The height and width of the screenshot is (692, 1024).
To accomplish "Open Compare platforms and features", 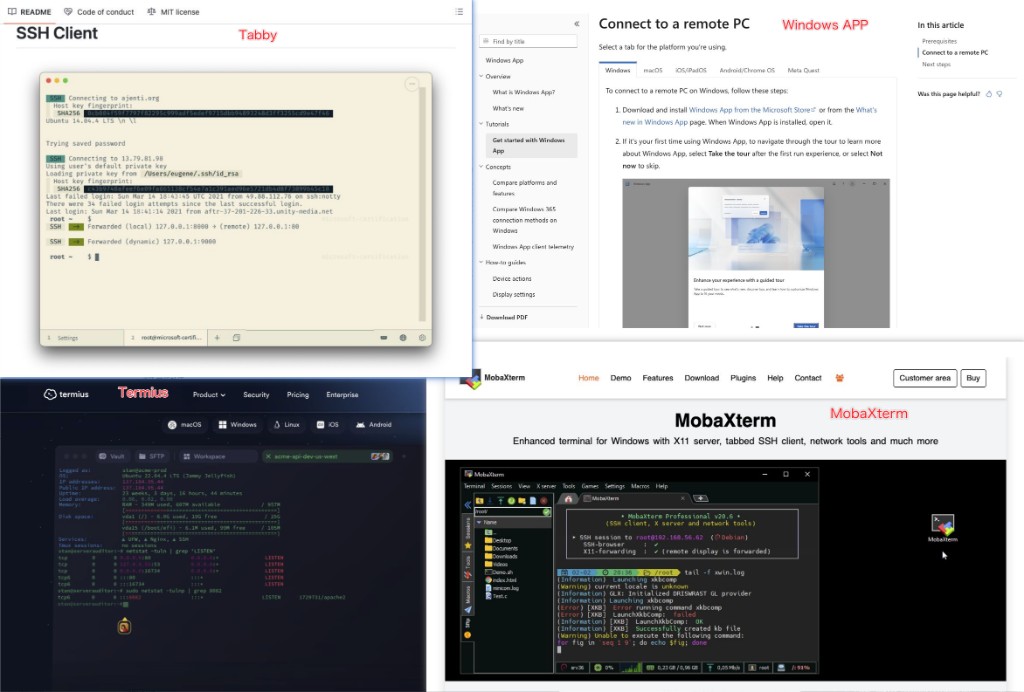I will (x=524, y=188).
